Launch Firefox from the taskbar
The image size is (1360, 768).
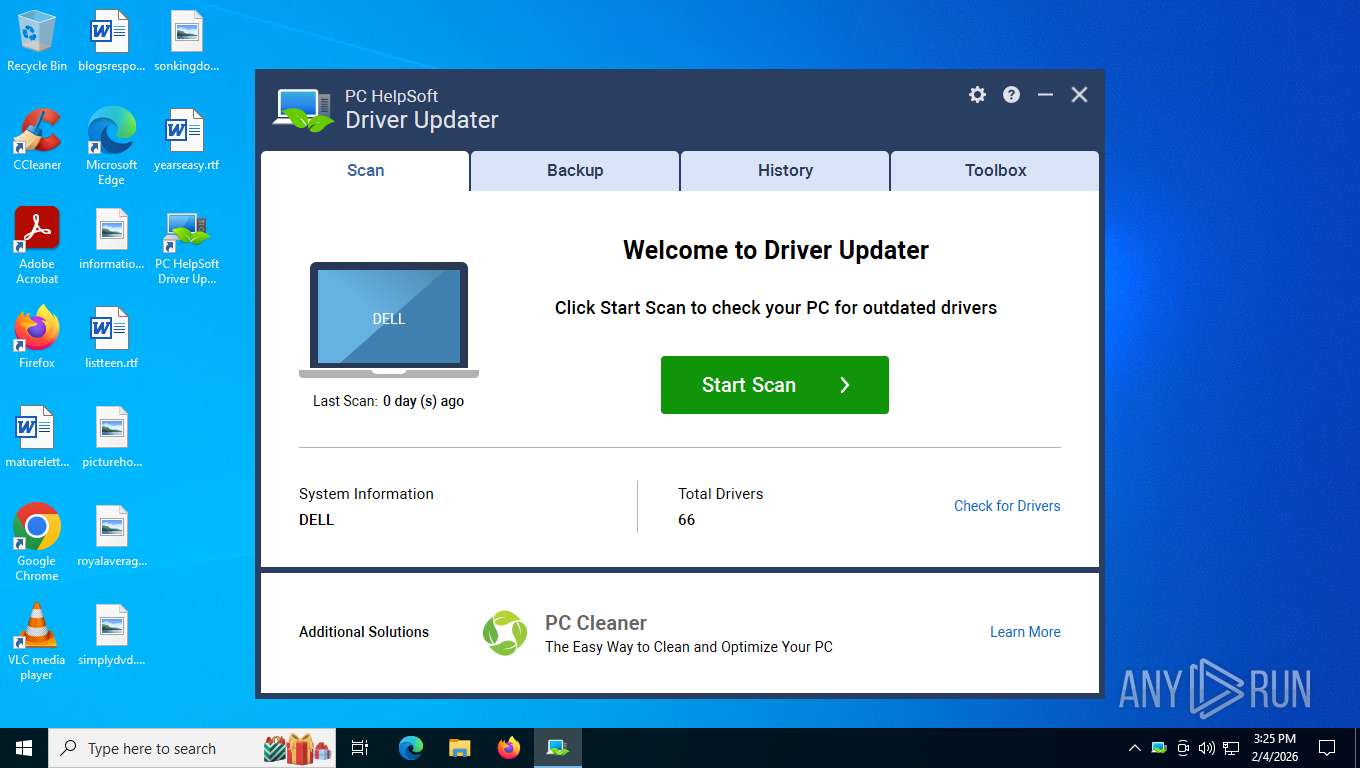509,748
